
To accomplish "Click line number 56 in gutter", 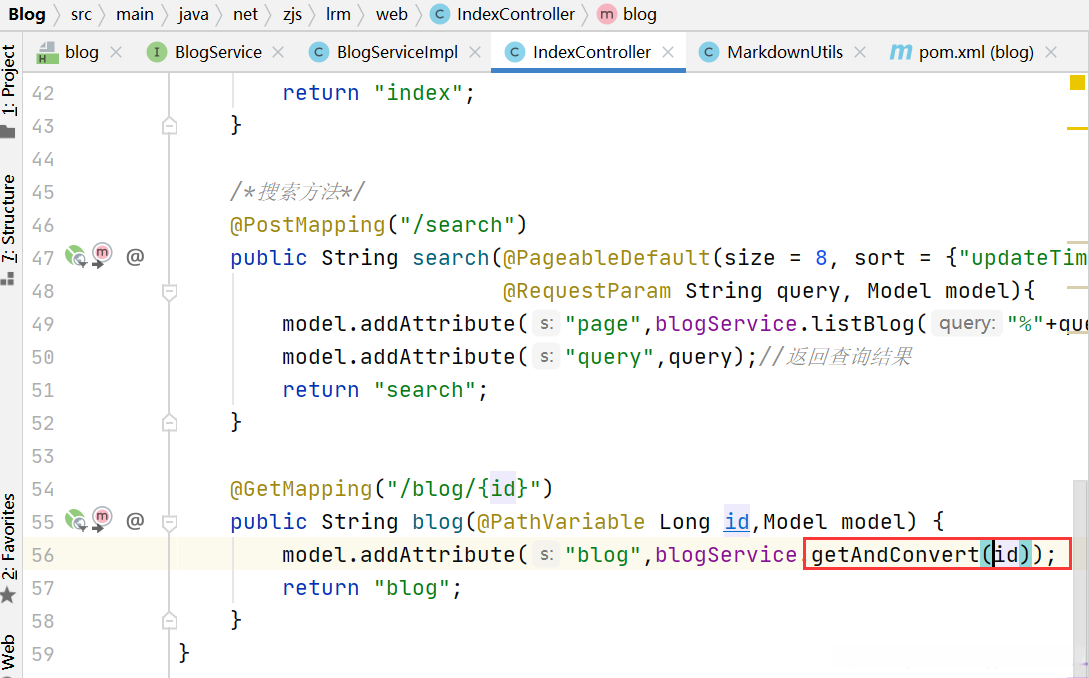I will point(43,555).
